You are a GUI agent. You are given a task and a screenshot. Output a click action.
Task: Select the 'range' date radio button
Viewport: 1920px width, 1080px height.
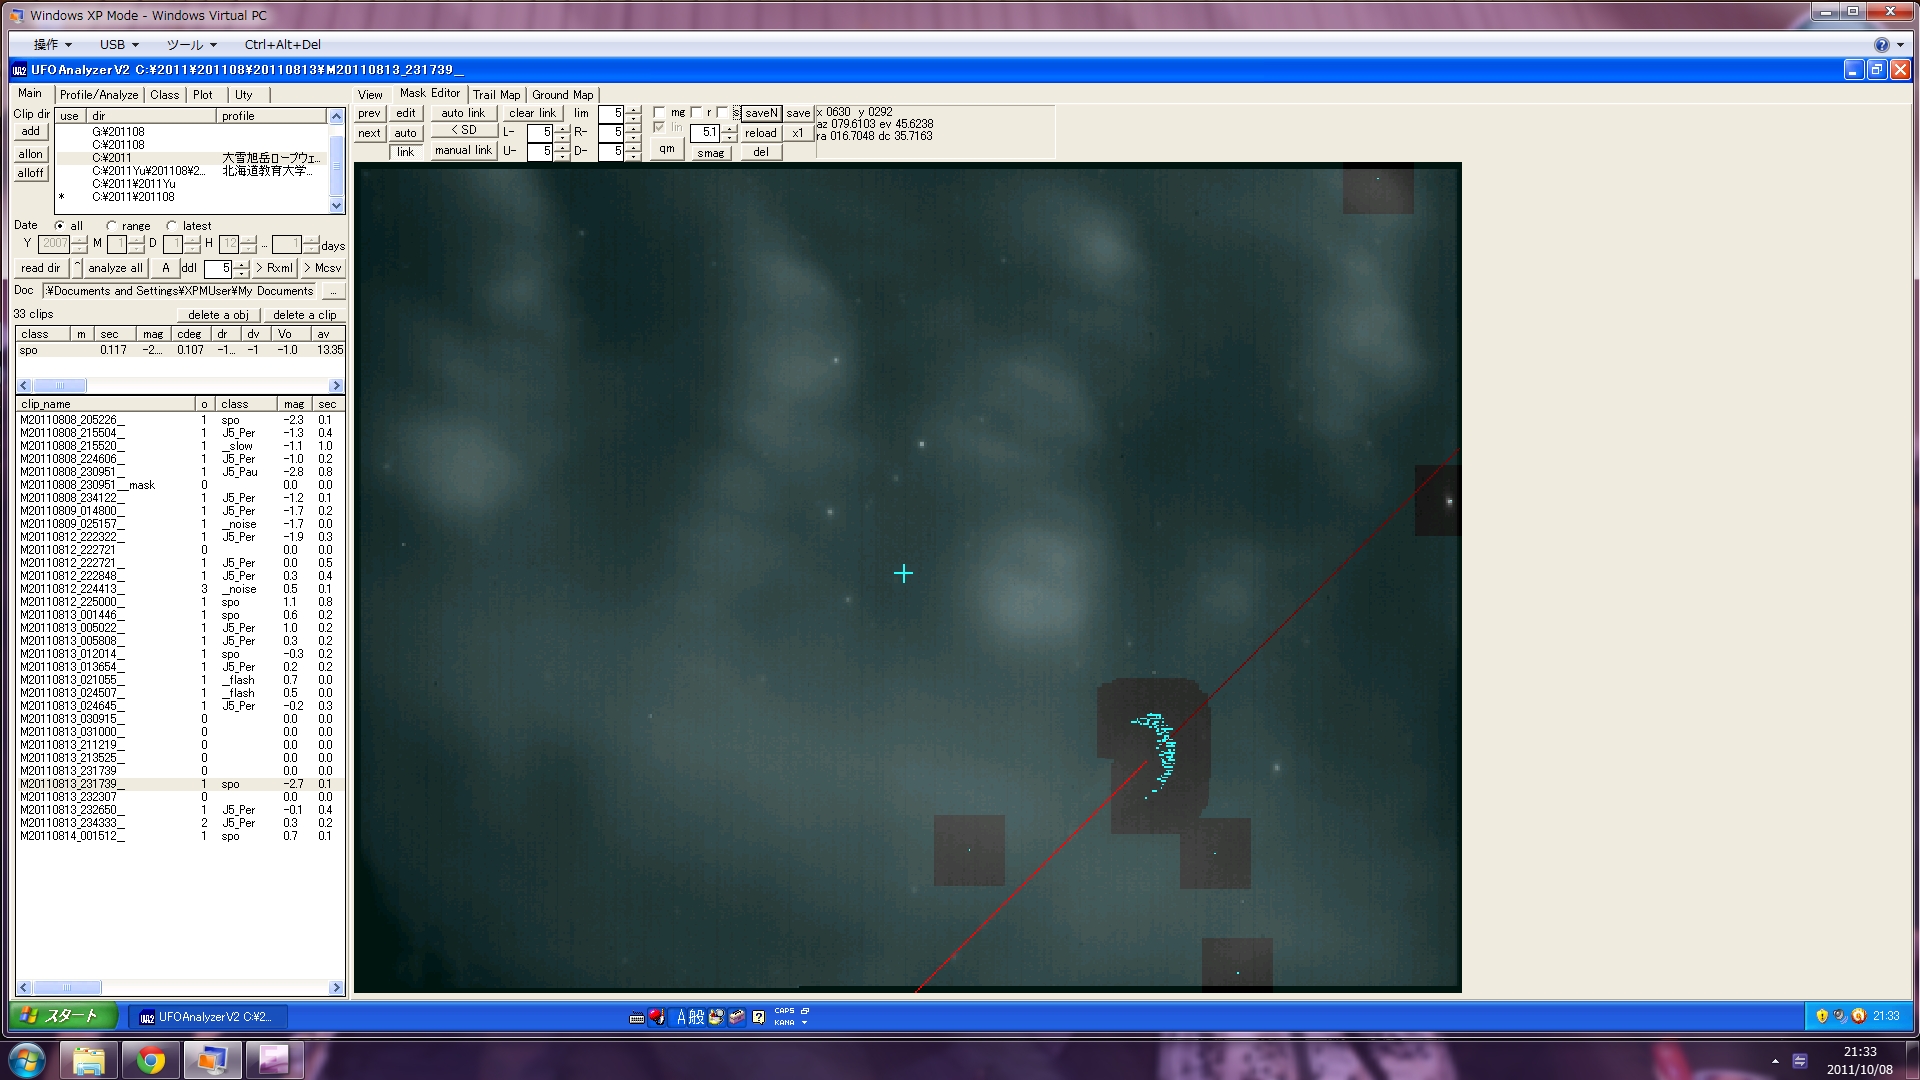[111, 226]
